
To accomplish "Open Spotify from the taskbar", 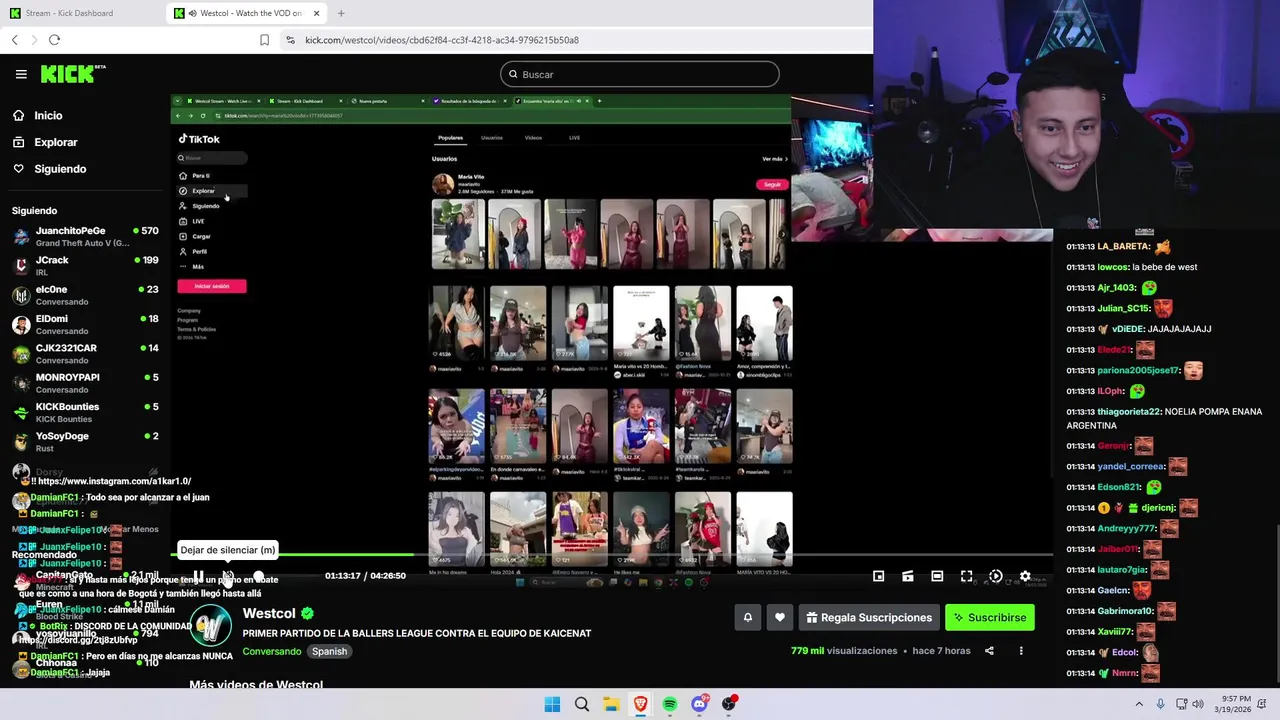I will (x=670, y=704).
